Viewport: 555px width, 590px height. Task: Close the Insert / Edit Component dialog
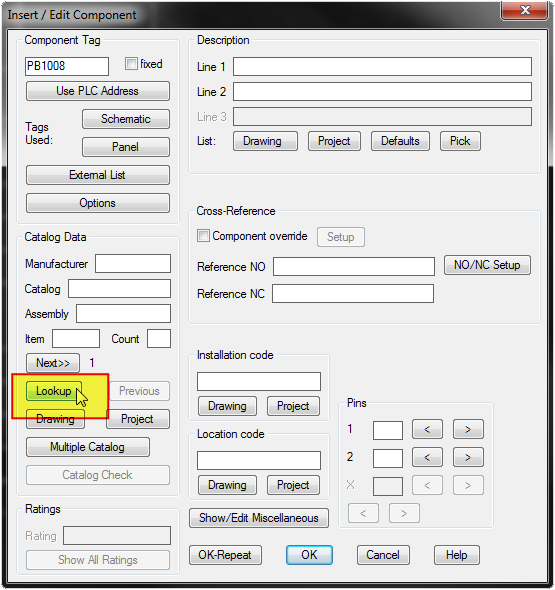(525, 10)
